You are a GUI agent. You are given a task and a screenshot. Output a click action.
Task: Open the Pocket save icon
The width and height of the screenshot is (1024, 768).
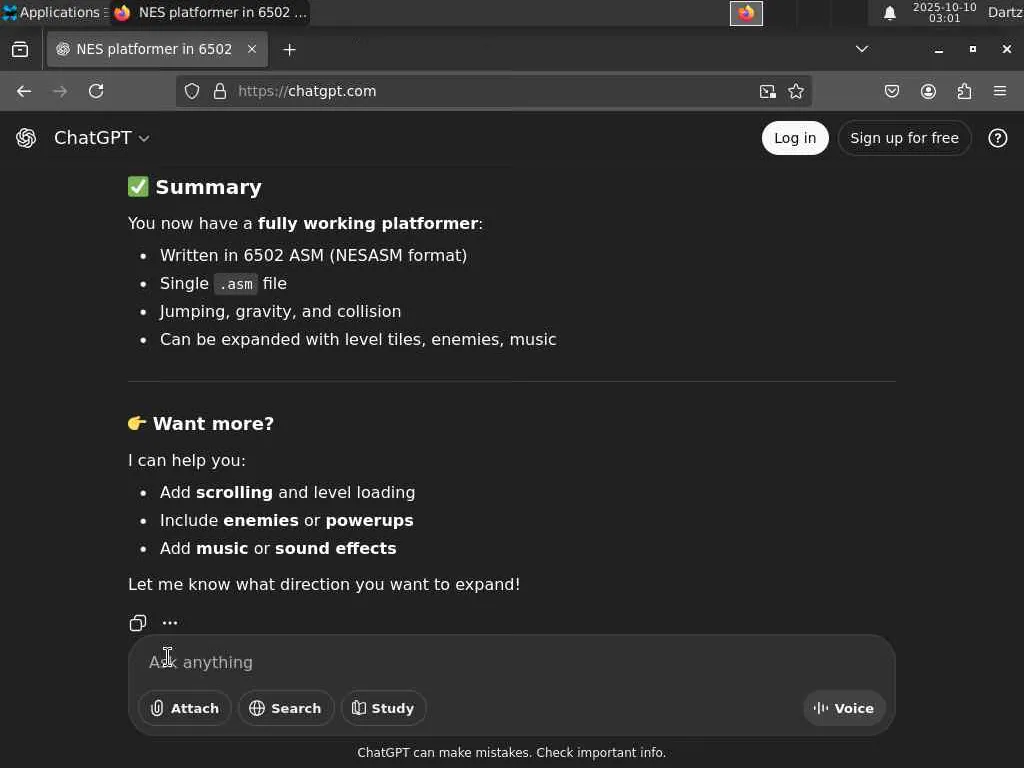[x=891, y=91]
